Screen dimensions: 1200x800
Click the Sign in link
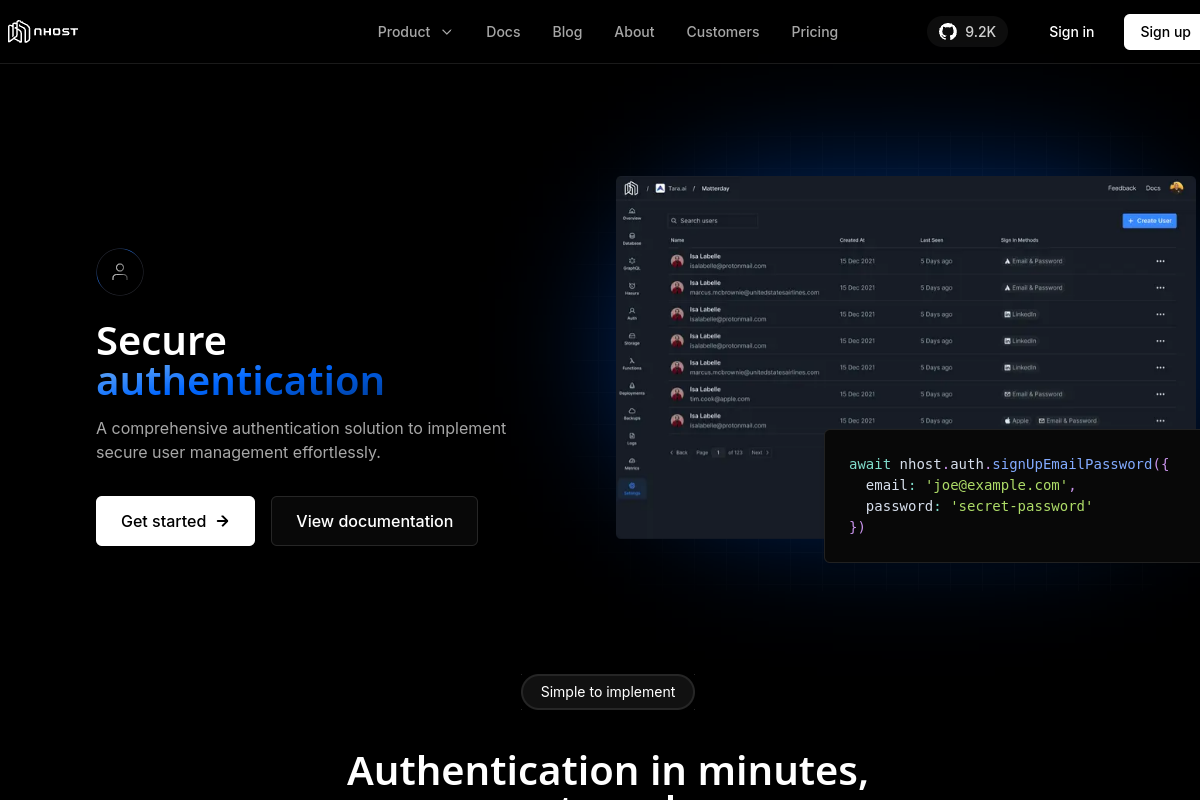(x=1071, y=32)
